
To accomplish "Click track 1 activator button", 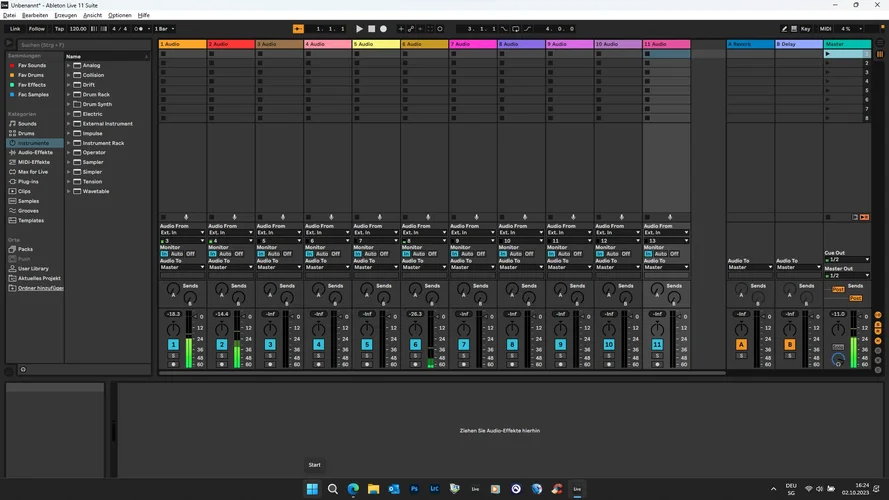I will click(173, 344).
